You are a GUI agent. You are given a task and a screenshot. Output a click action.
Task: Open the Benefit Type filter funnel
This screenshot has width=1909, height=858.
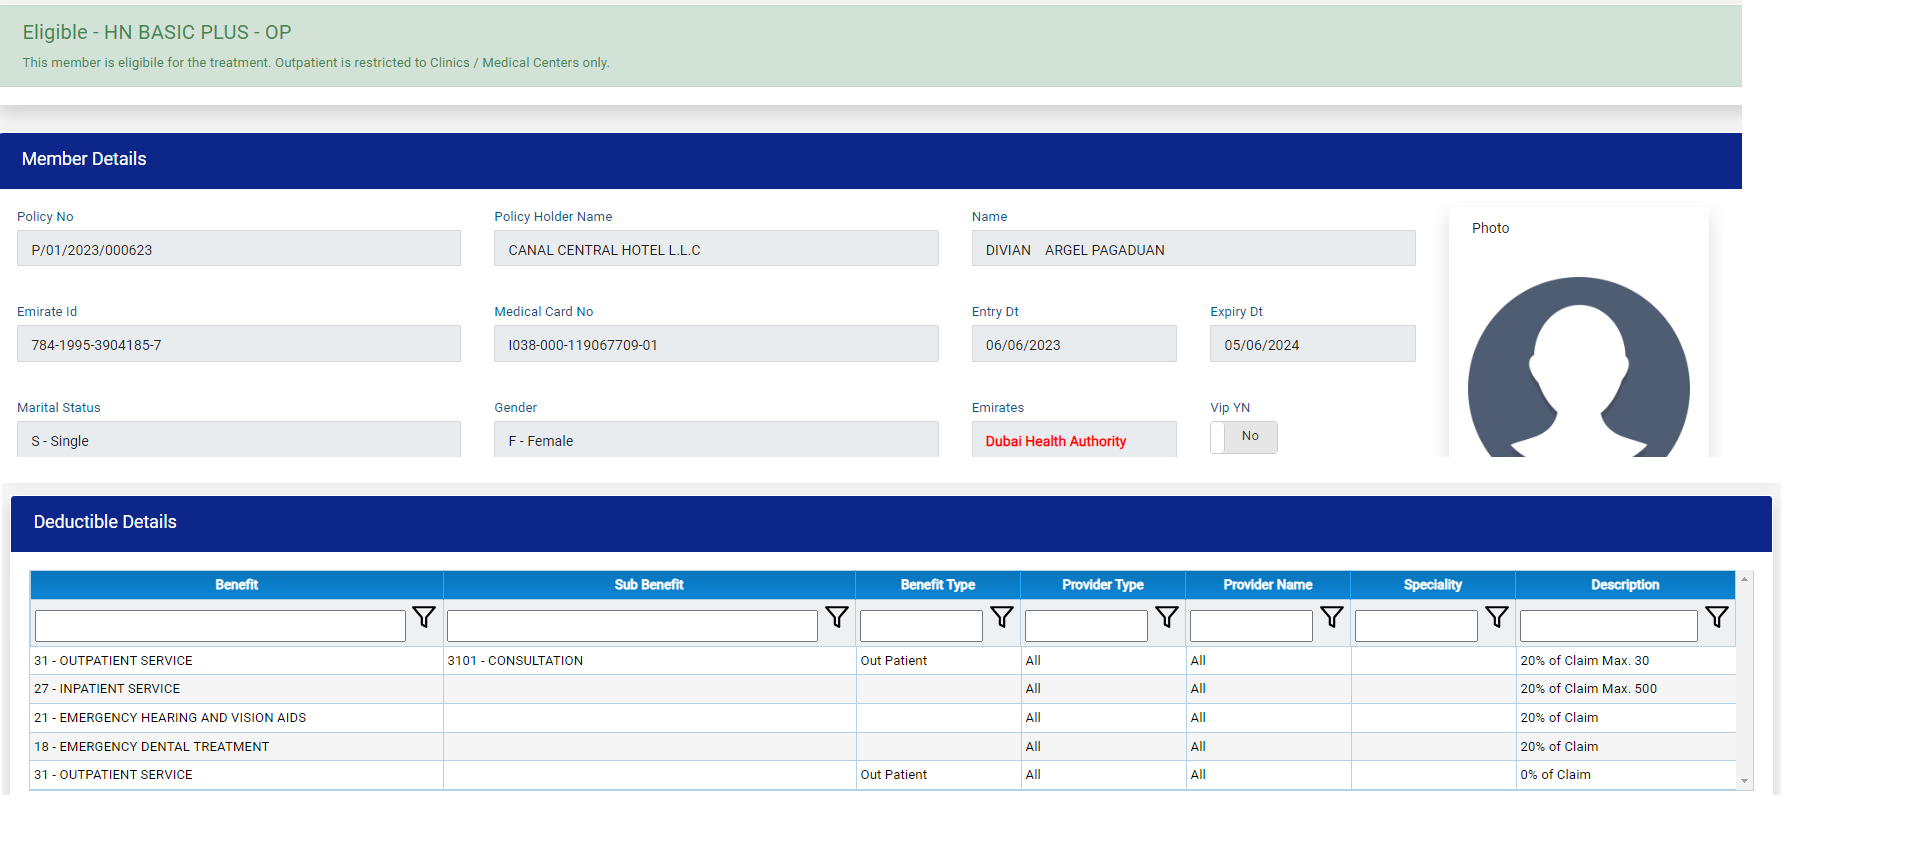click(1002, 618)
